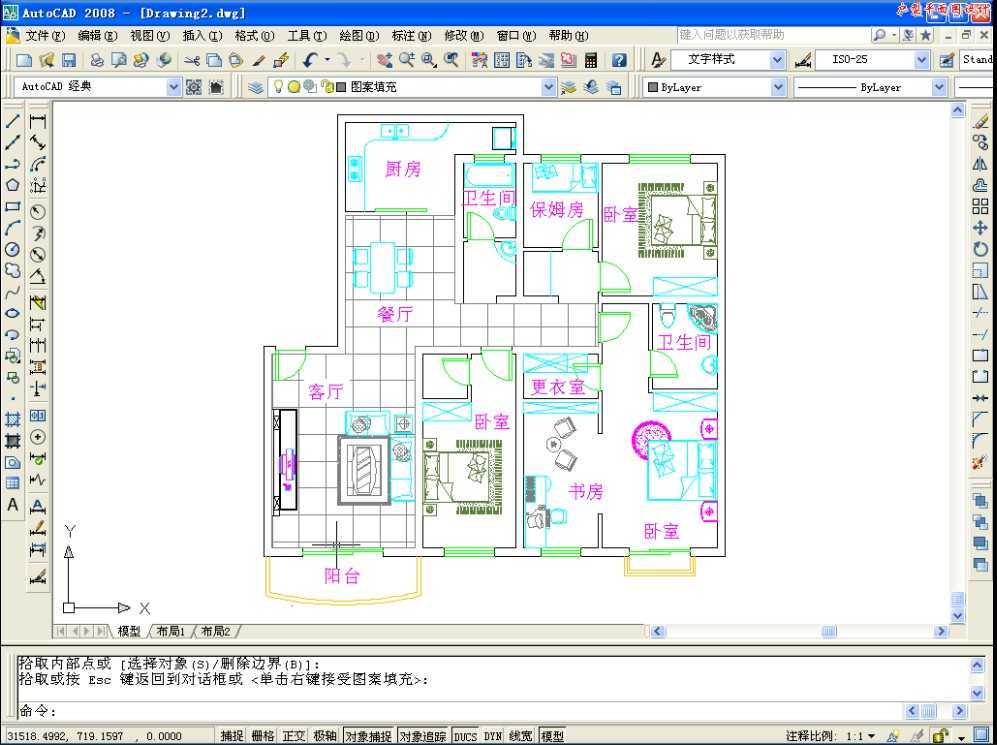Select the Rectangle draw tool
The height and width of the screenshot is (745, 997).
pyautogui.click(x=12, y=207)
